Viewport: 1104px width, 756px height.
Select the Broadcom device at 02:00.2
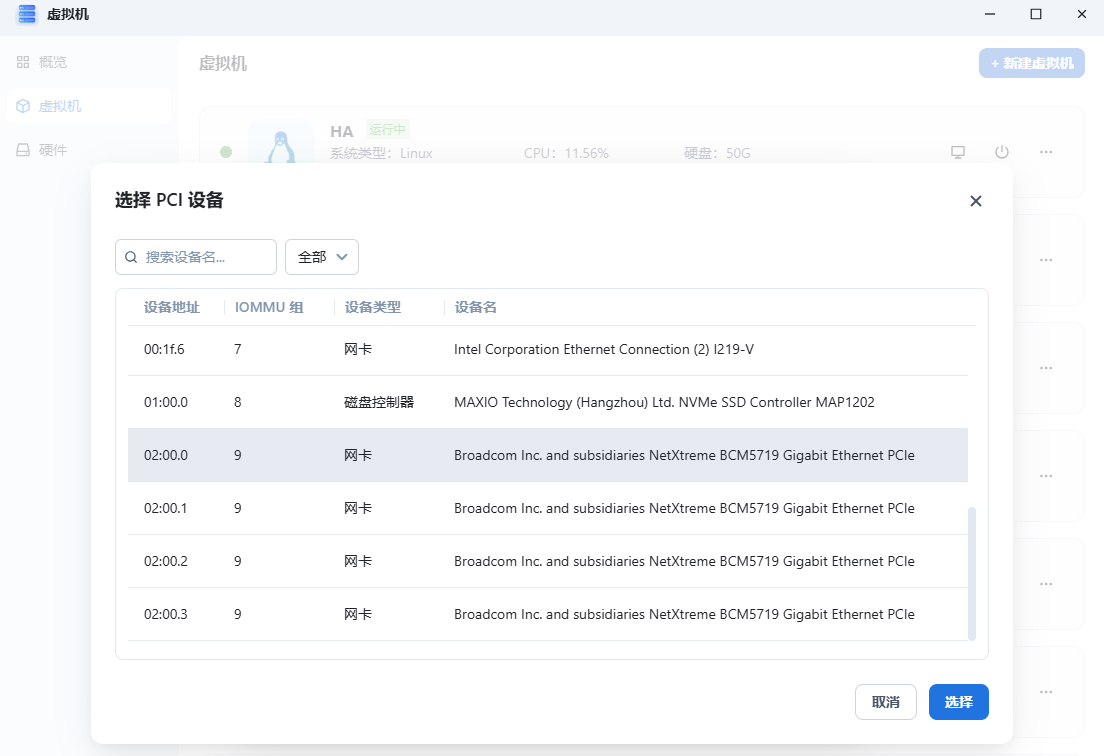548,561
